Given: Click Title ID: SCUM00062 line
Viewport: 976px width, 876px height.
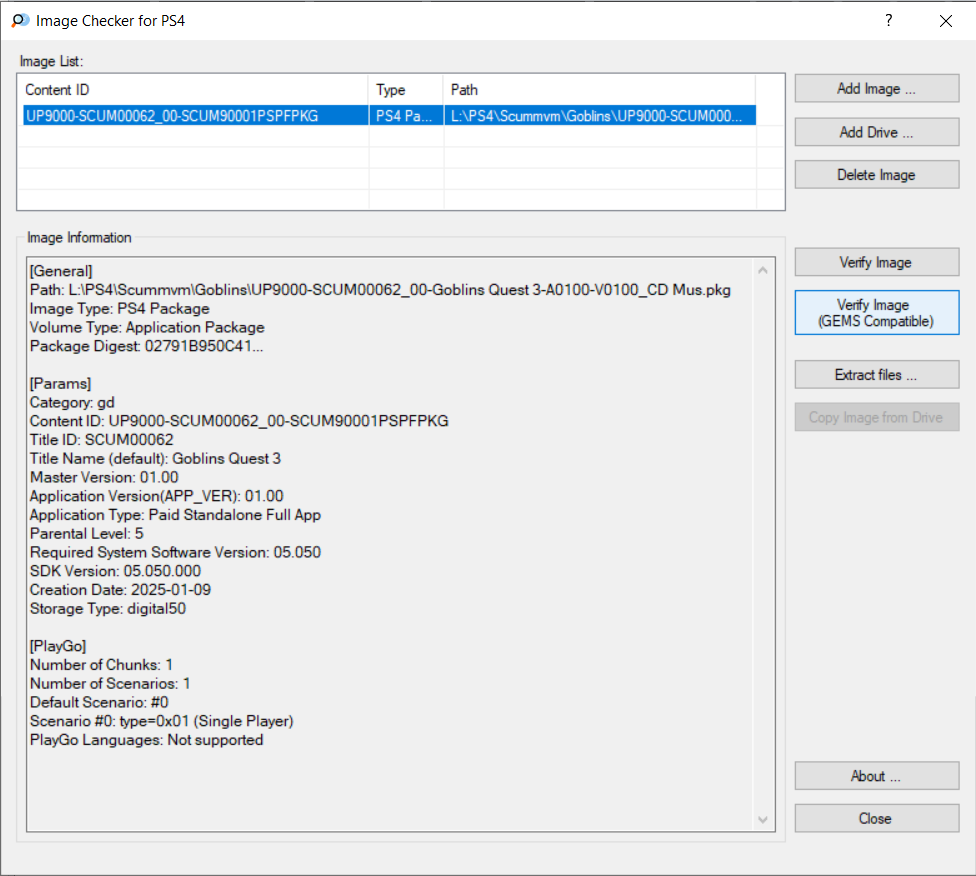Looking at the screenshot, I should (101, 440).
